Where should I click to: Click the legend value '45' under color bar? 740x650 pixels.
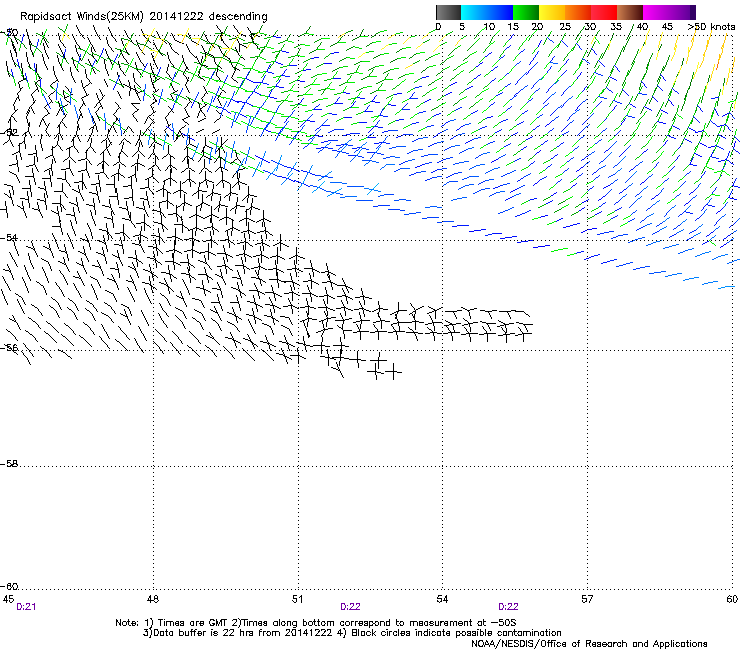pyautogui.click(x=667, y=27)
